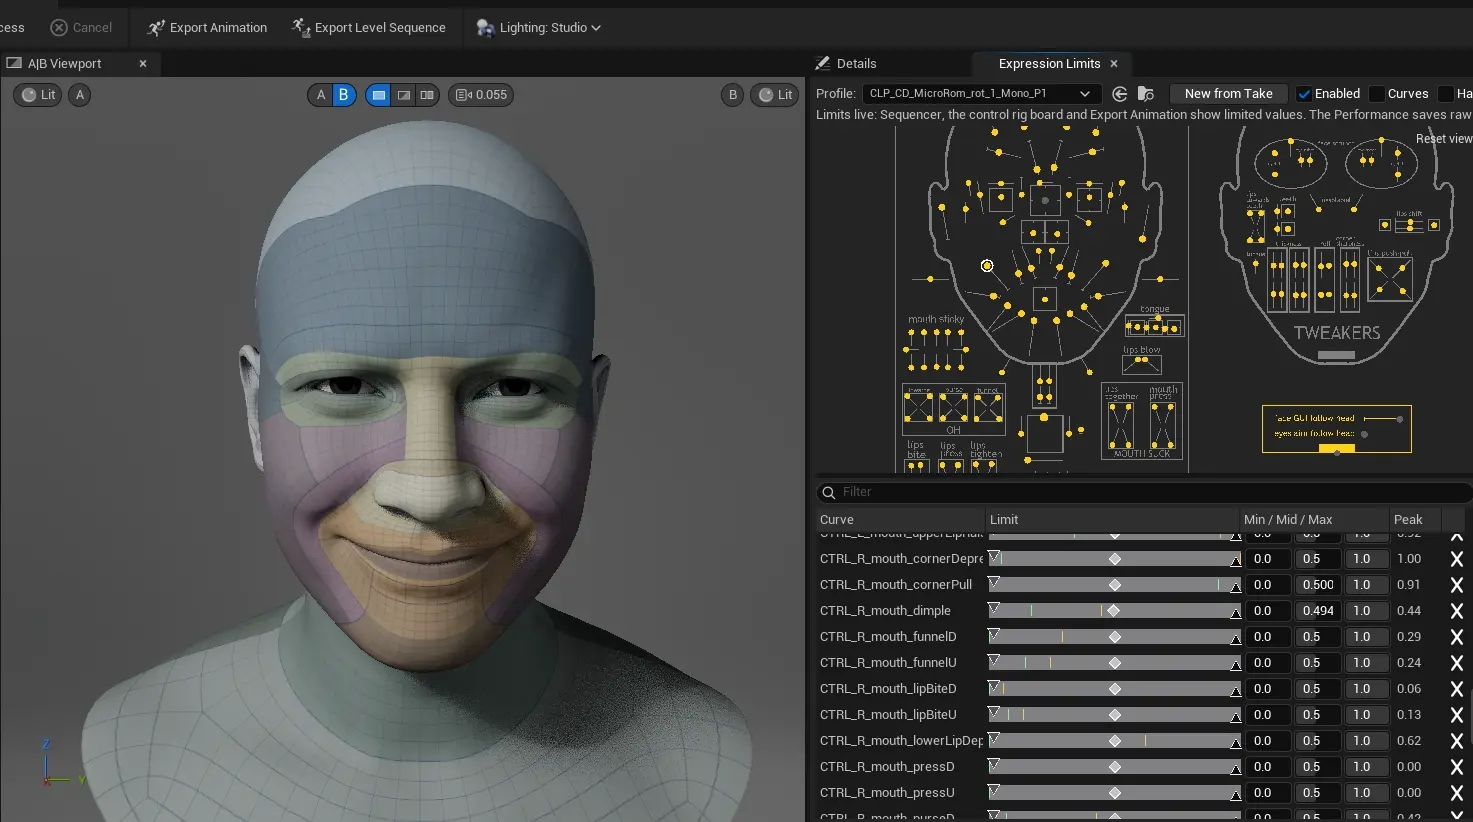Select the wipe split viewport layout icon
The width and height of the screenshot is (1473, 822).
tap(403, 95)
